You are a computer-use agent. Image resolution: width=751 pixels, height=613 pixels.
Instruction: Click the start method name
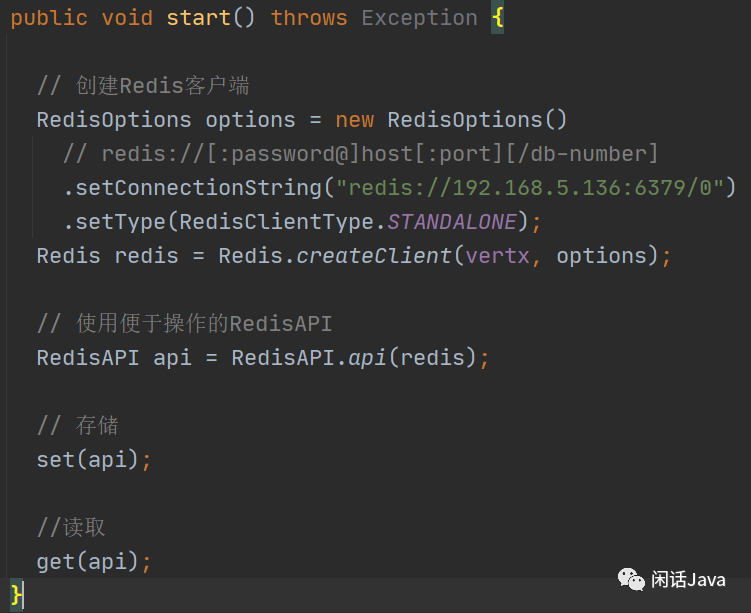pos(198,18)
